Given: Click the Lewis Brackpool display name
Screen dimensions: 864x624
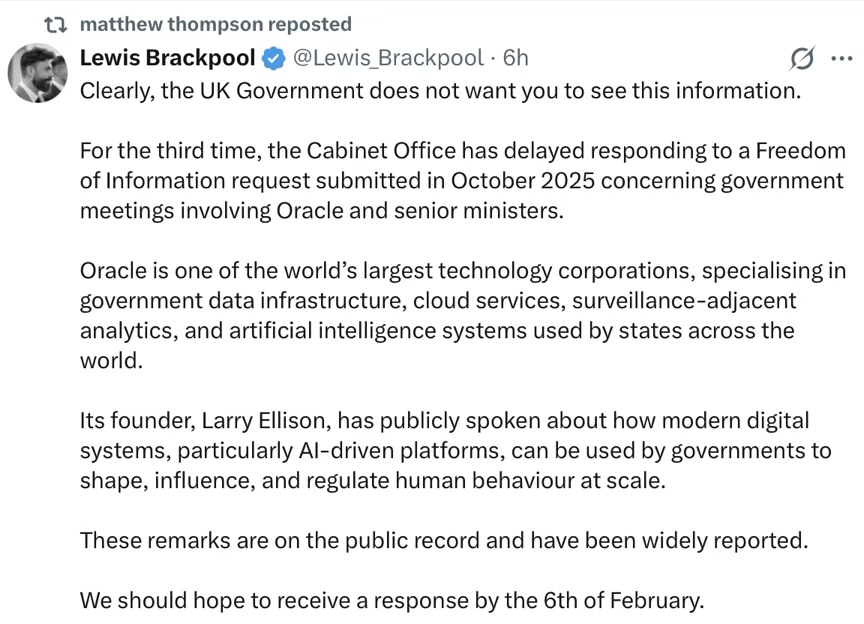Looking at the screenshot, I should (x=167, y=58).
